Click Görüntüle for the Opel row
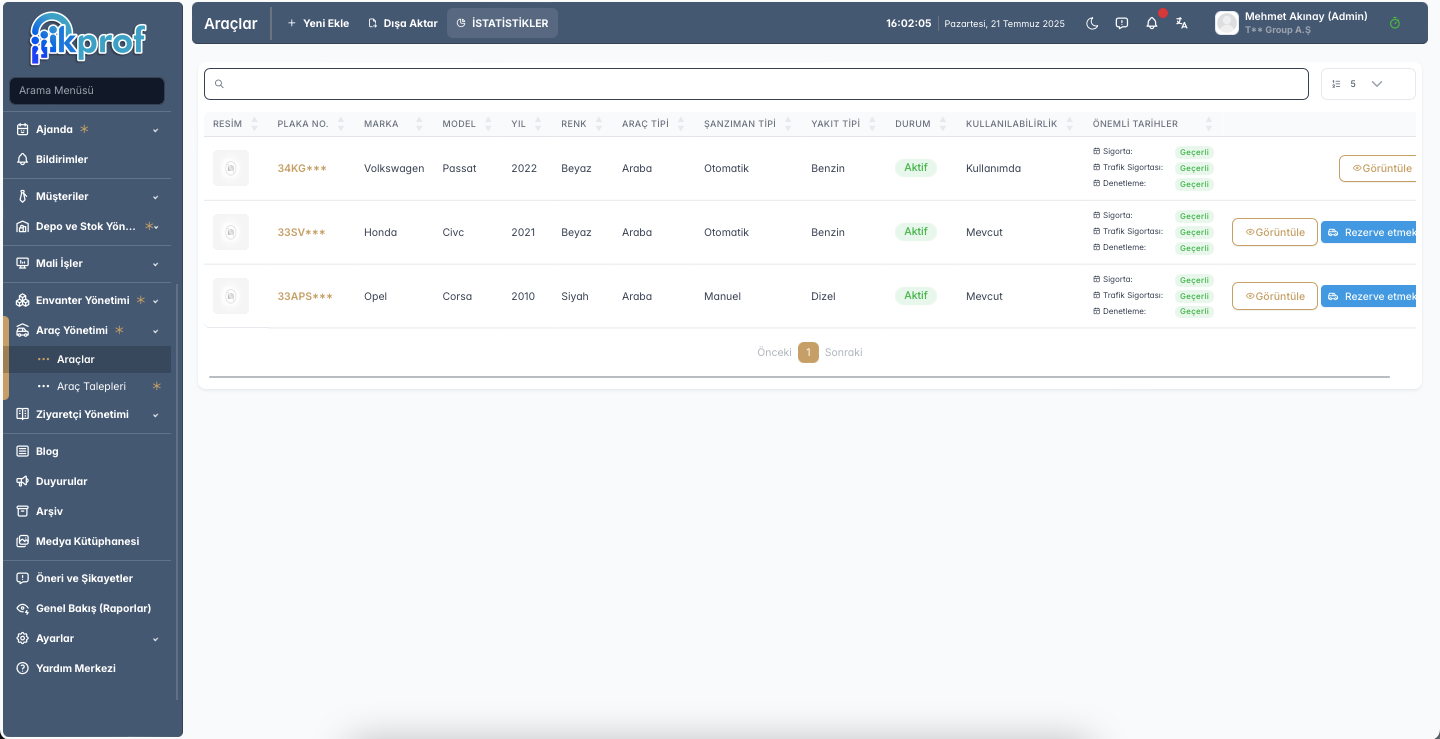Viewport: 1440px width, 739px height. pyautogui.click(x=1275, y=296)
